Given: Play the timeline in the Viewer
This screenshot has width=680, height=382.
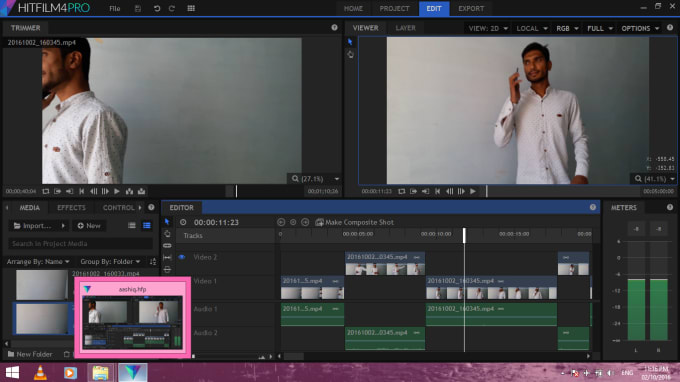Looking at the screenshot, I should (x=473, y=191).
